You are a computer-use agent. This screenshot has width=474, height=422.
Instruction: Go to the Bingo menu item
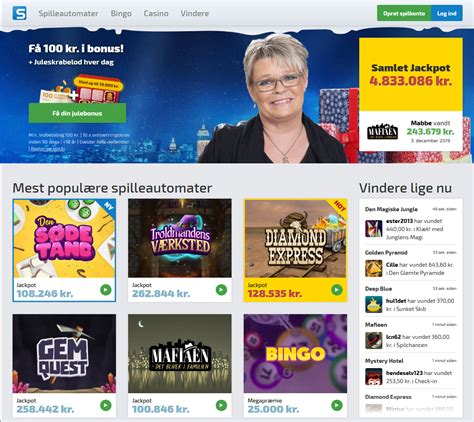pyautogui.click(x=121, y=13)
